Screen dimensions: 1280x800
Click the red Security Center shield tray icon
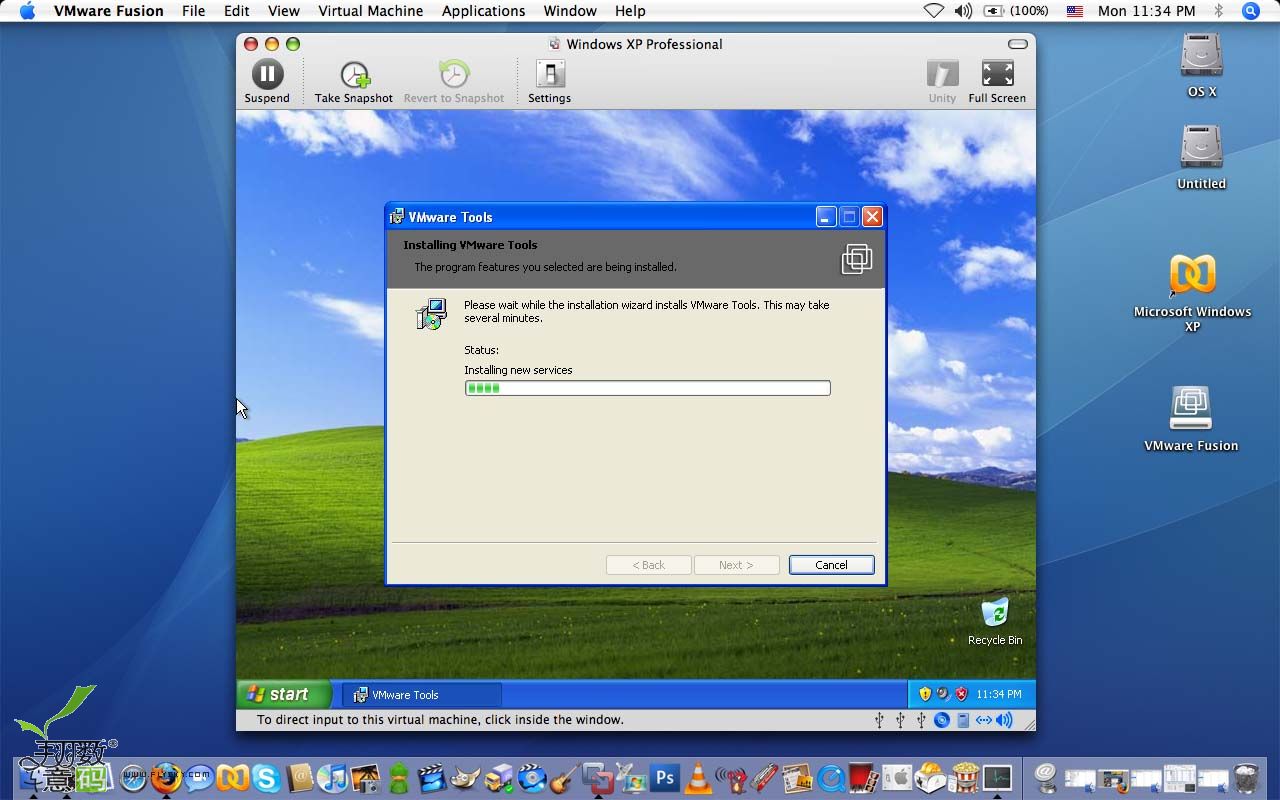pos(962,694)
